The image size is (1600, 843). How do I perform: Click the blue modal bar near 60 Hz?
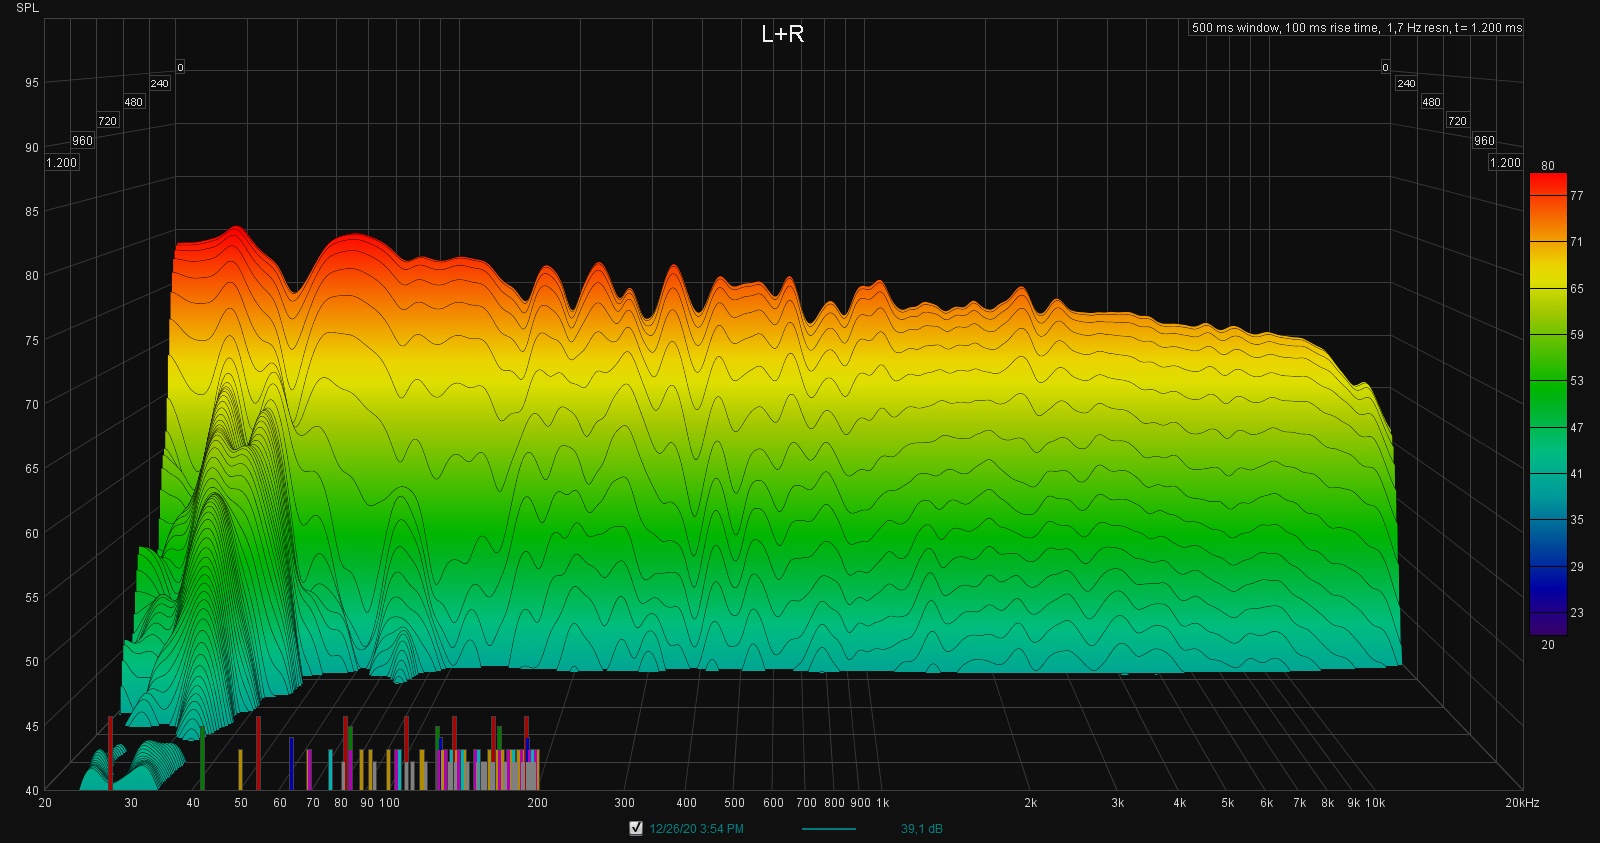[x=291, y=762]
